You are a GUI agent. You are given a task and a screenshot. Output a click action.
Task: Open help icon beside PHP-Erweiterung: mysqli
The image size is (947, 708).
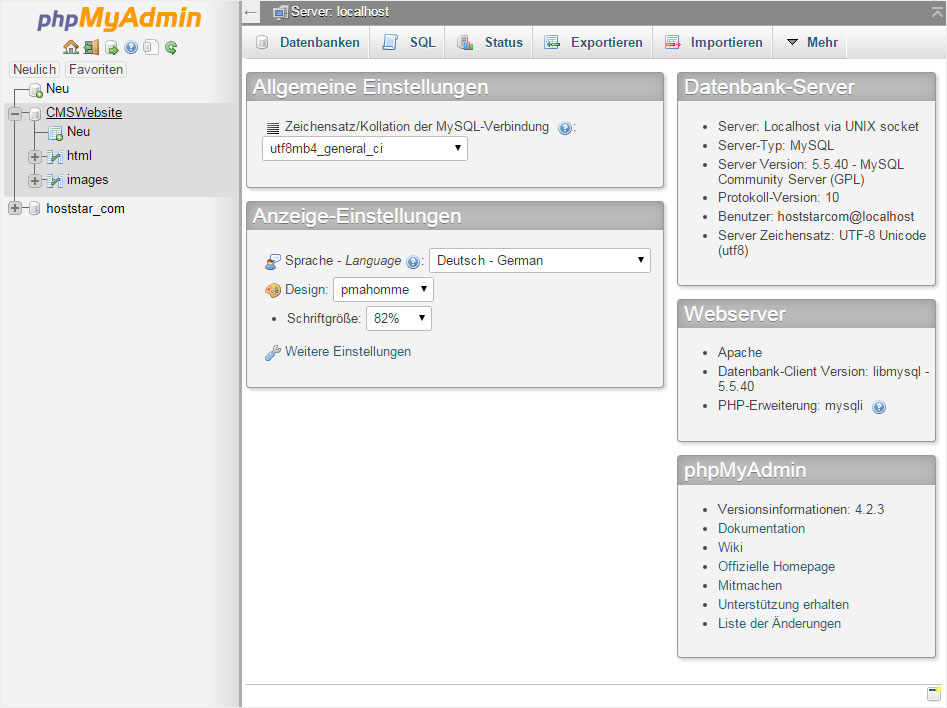879,407
